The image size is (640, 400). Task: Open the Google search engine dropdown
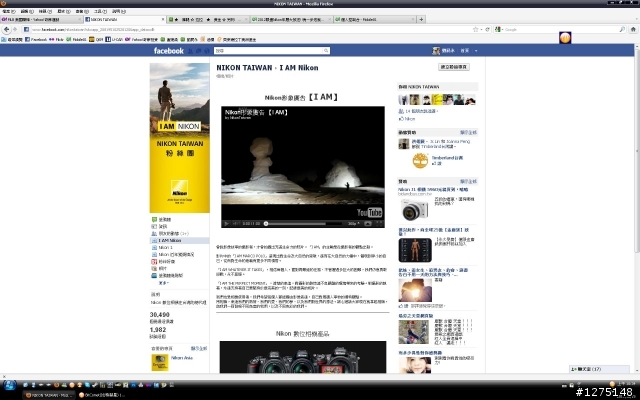498,29
